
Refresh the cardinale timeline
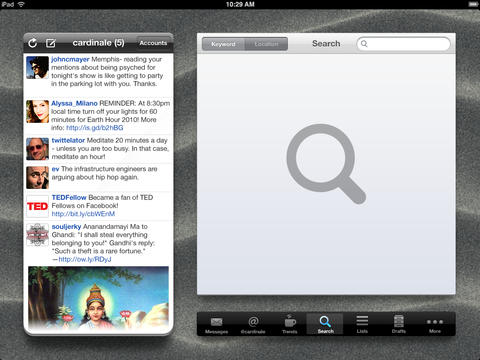32,43
